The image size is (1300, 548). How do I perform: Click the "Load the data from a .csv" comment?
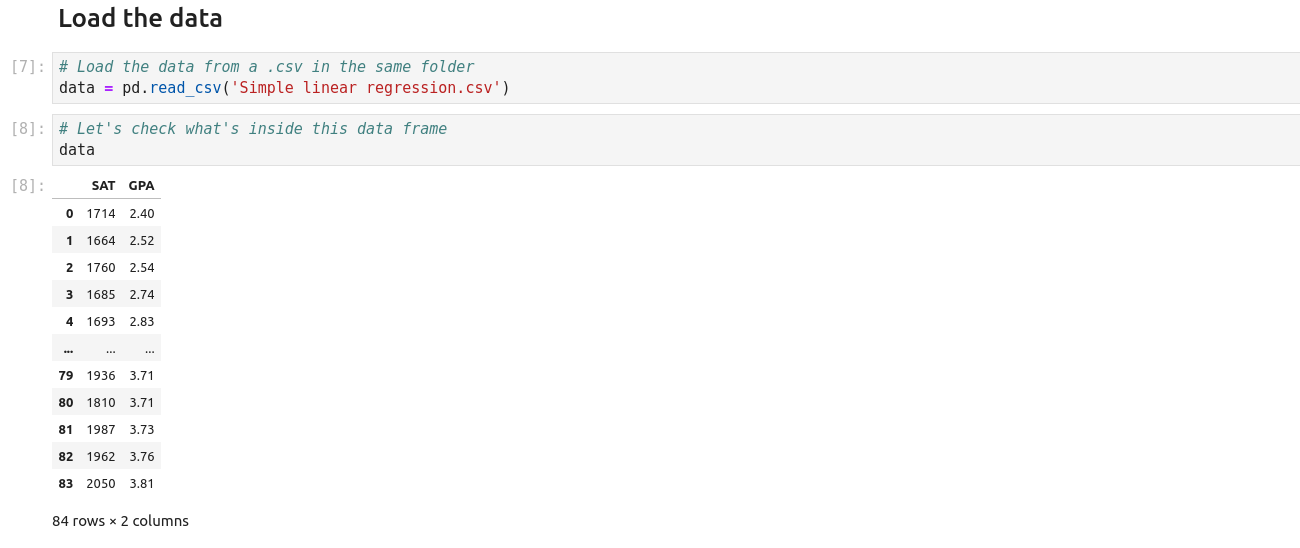tap(266, 67)
